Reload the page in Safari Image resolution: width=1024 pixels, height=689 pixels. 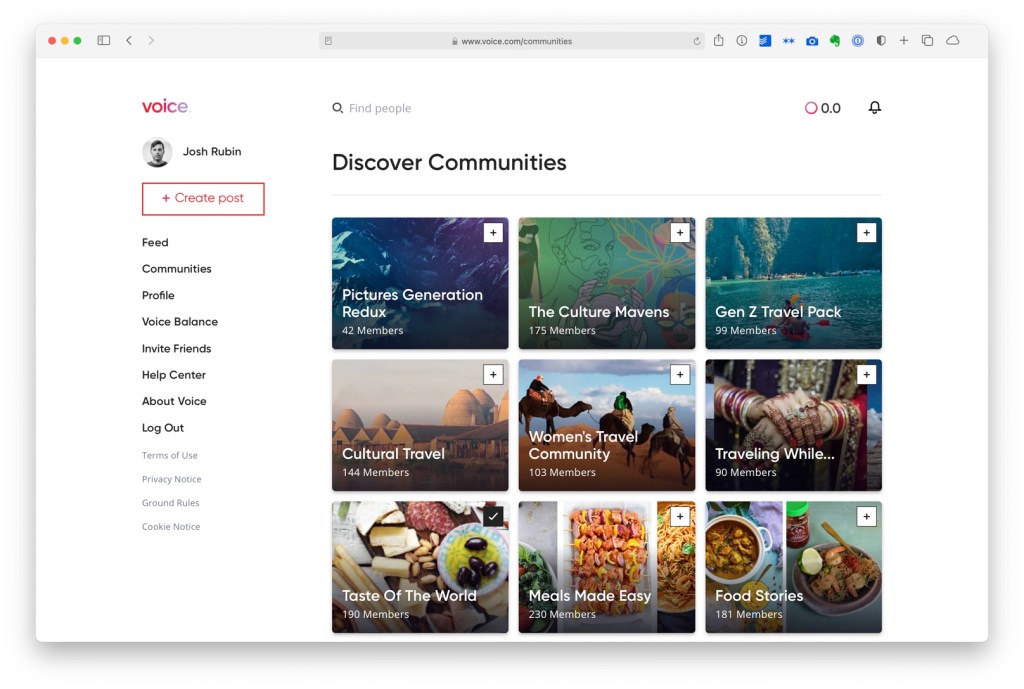[697, 41]
